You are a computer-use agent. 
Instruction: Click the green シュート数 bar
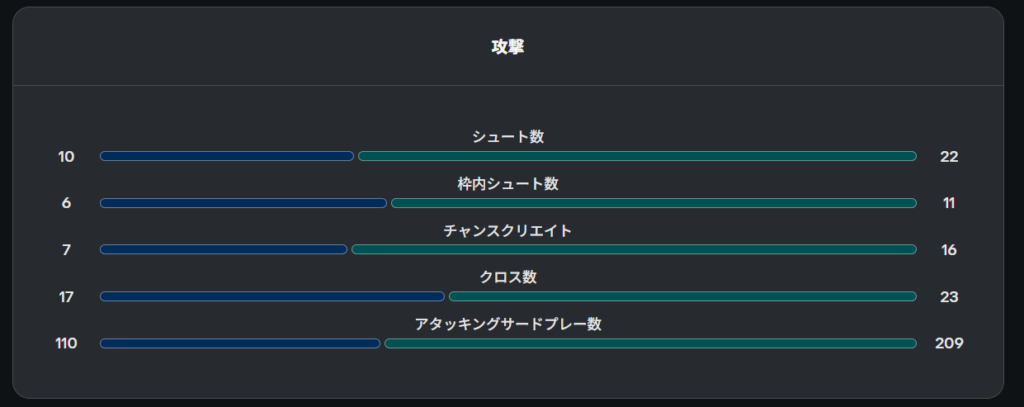(637, 156)
